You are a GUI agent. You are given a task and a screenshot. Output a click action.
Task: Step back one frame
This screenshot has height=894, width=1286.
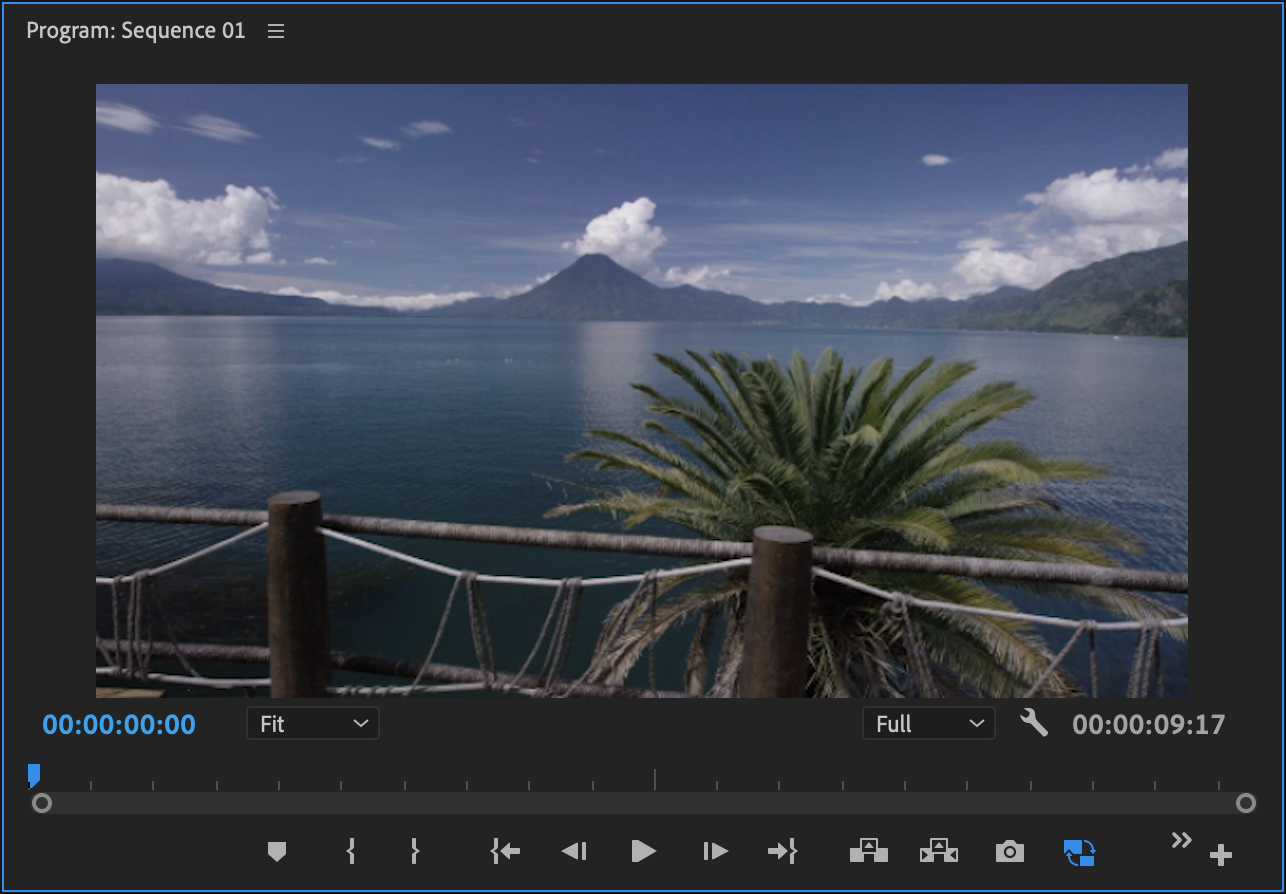(574, 851)
